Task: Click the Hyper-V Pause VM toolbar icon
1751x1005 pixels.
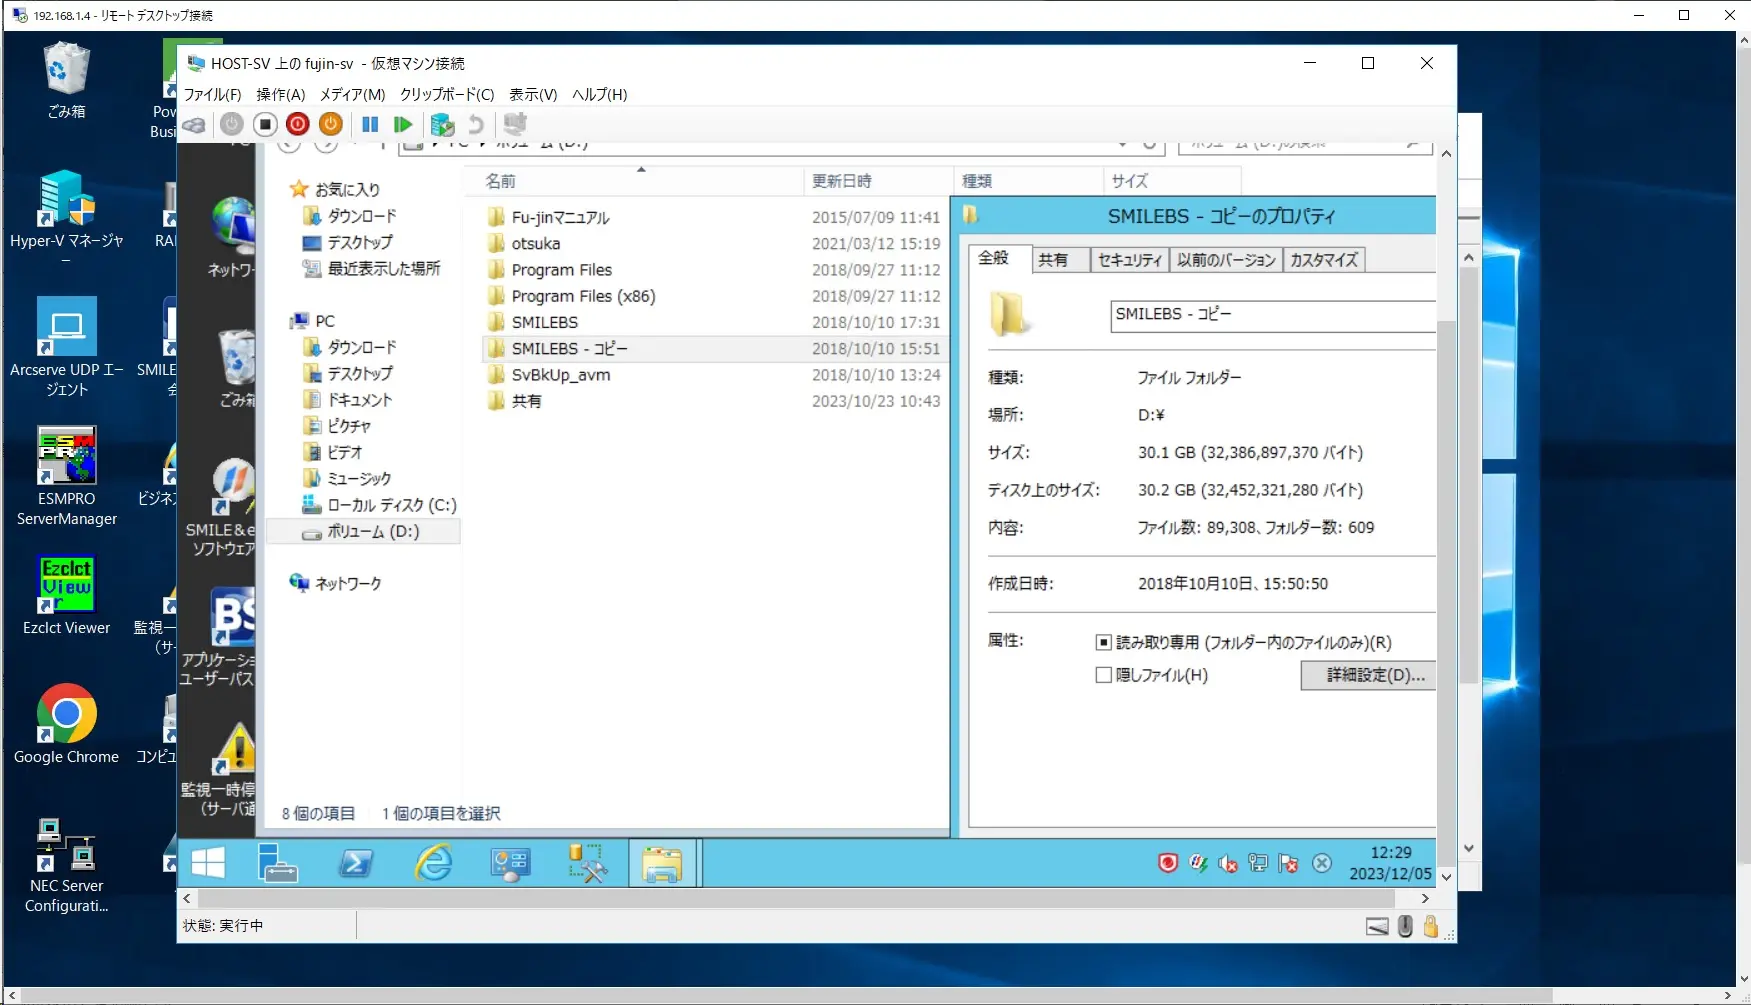Action: 370,124
